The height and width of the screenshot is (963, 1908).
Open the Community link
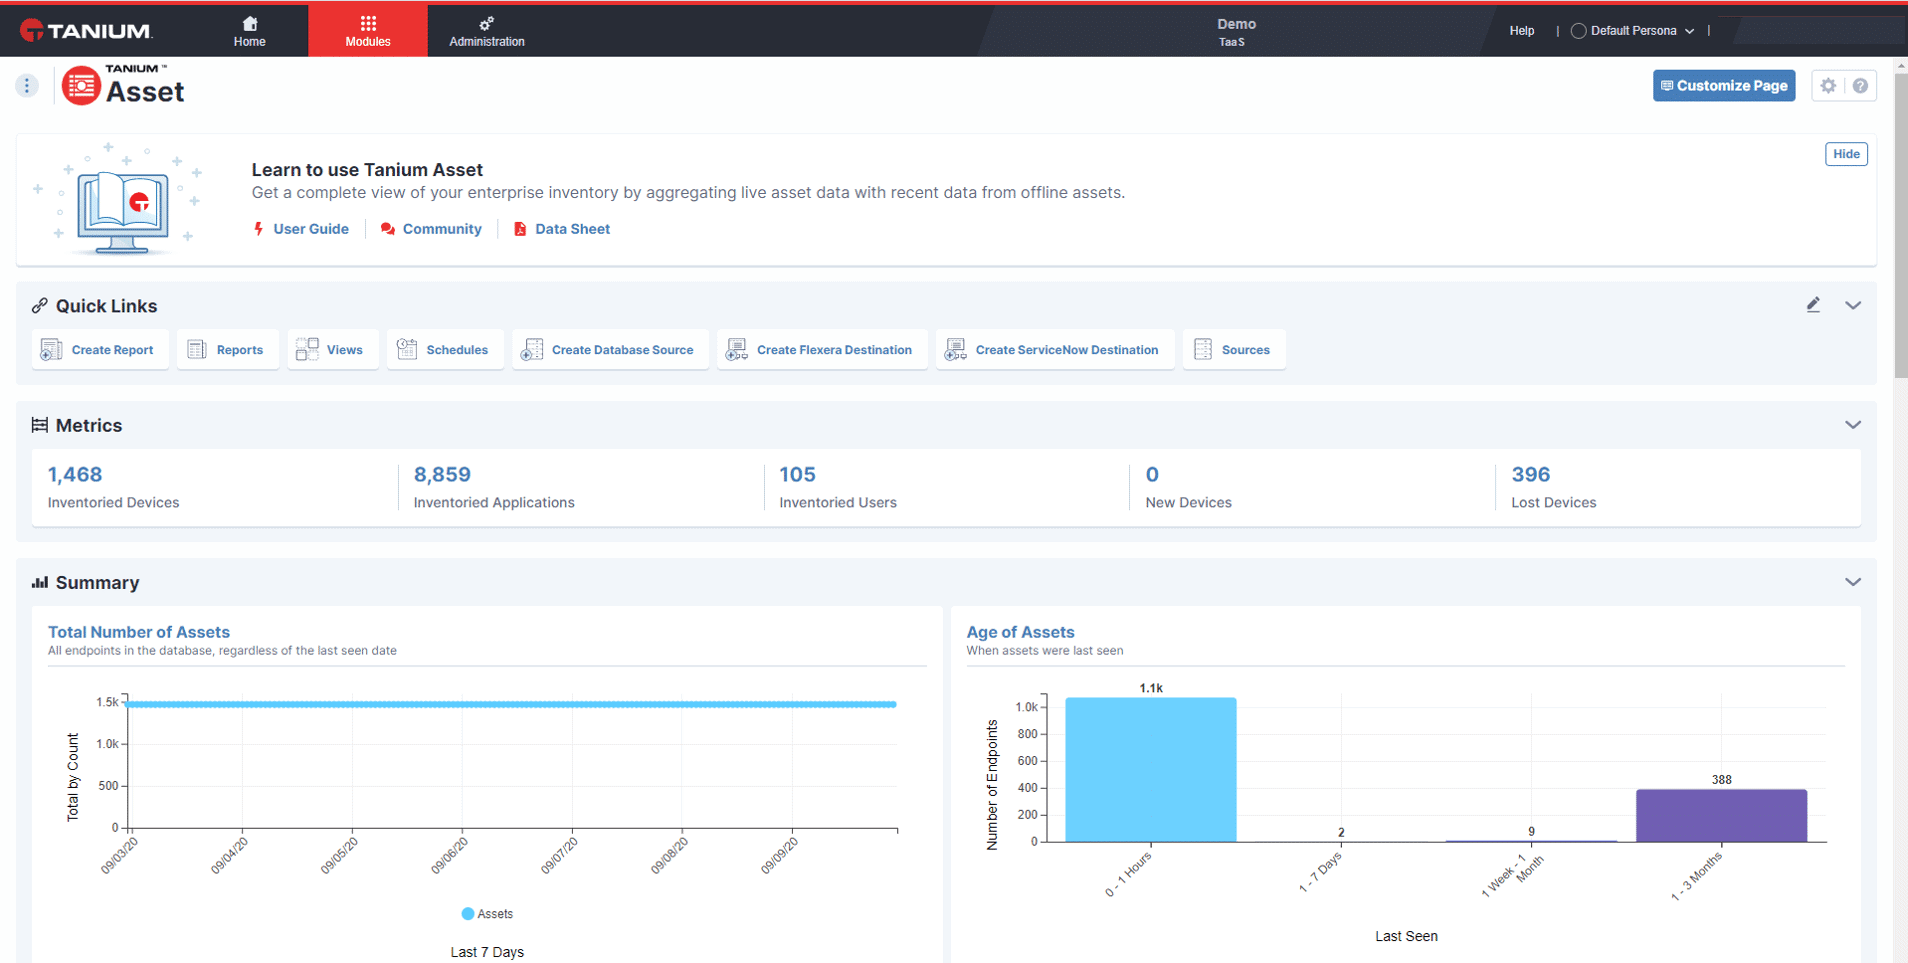[442, 229]
